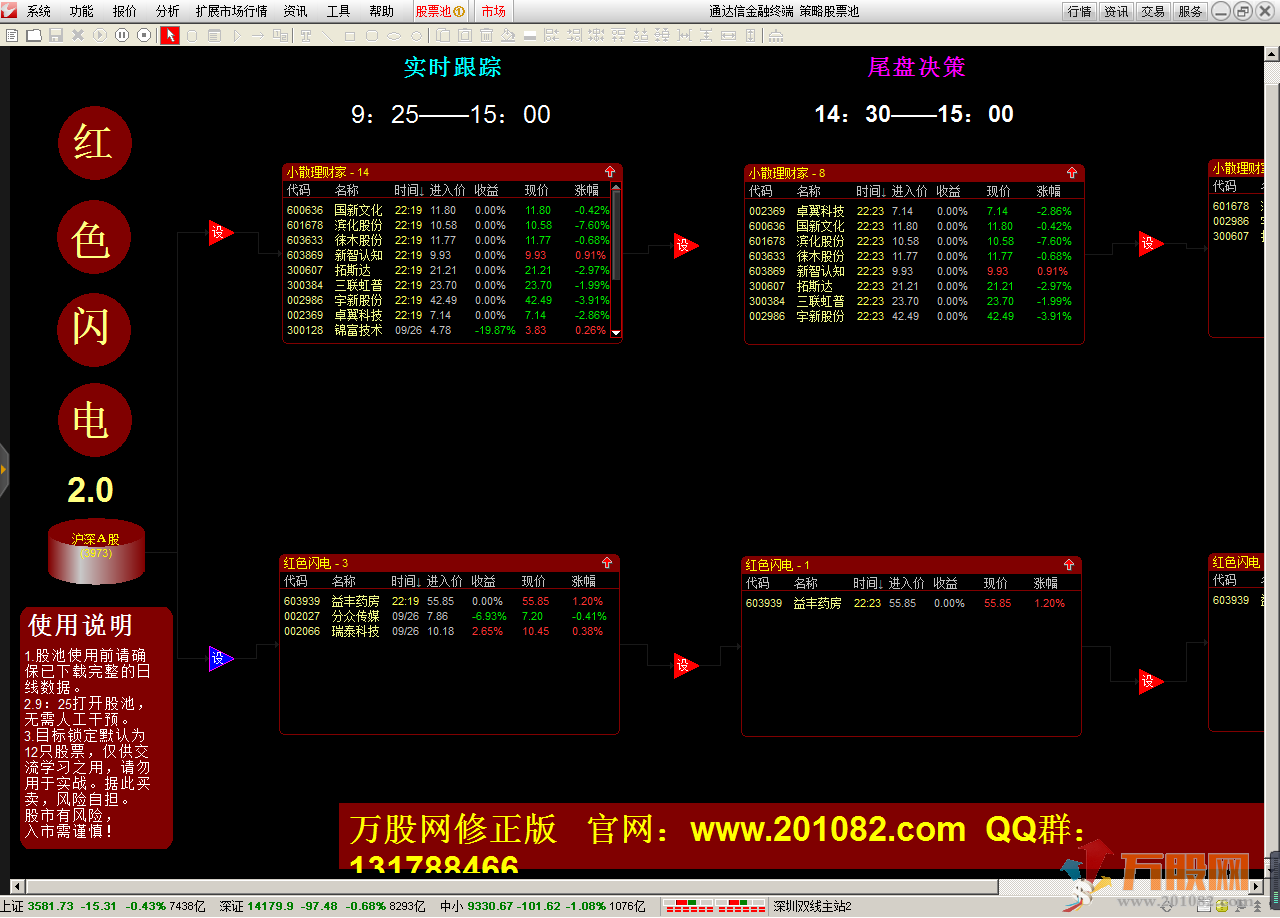Click the play circle toolbar icon

[x=99, y=35]
